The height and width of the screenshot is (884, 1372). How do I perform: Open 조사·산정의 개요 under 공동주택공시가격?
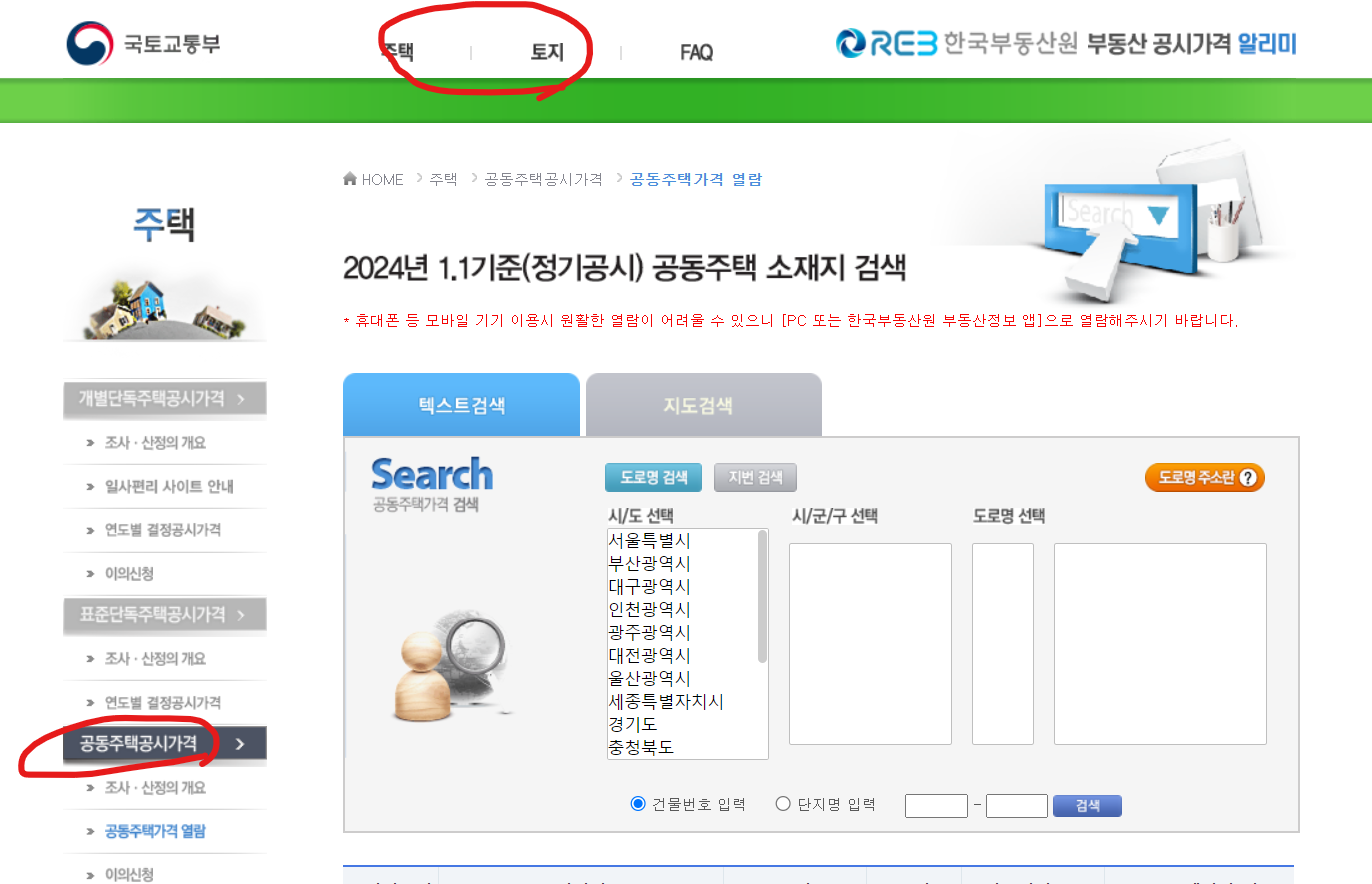(x=155, y=787)
